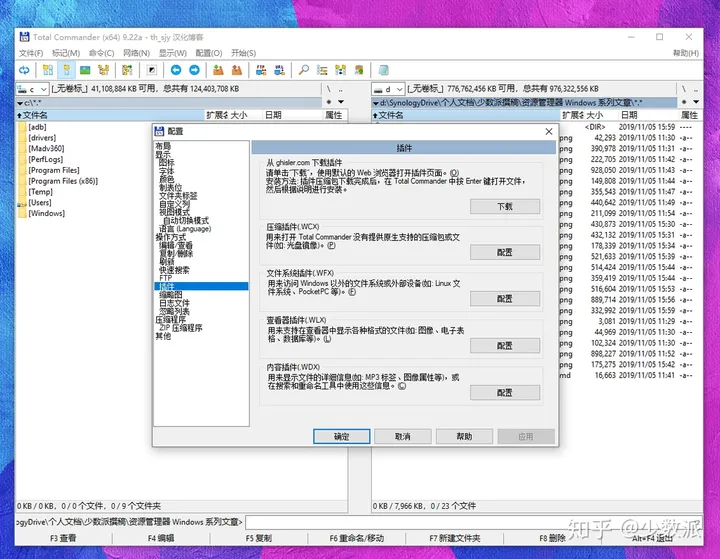Image resolution: width=720 pixels, height=559 pixels.
Task: Open right panel favorites asterisk button
Action: (684, 102)
